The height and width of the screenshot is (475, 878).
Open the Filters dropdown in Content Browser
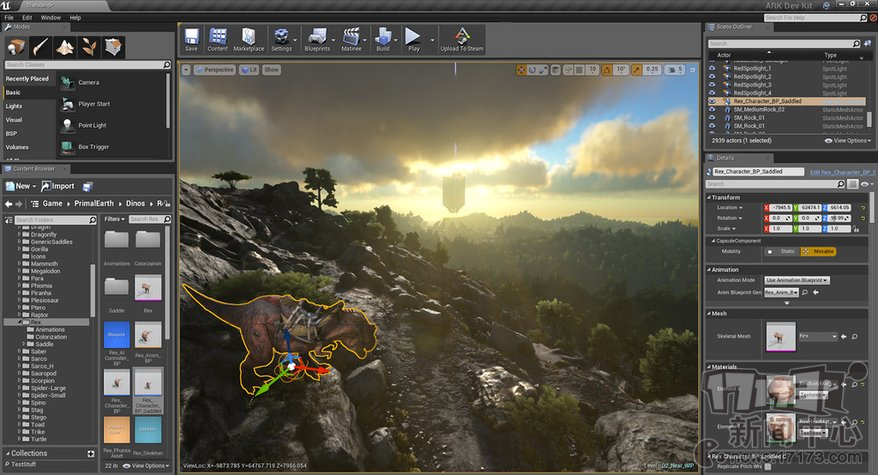[114, 219]
